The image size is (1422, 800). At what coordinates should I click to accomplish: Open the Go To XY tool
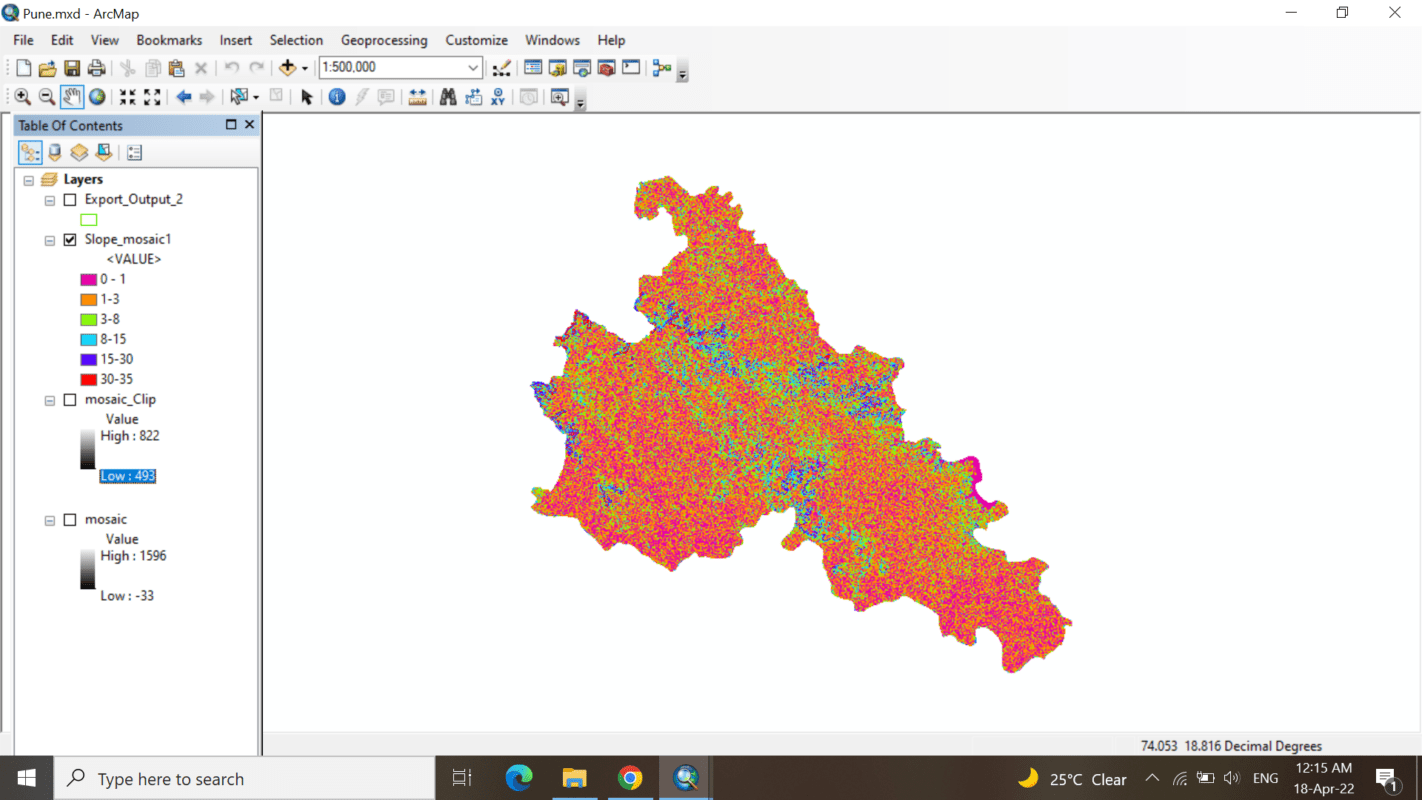click(x=497, y=97)
